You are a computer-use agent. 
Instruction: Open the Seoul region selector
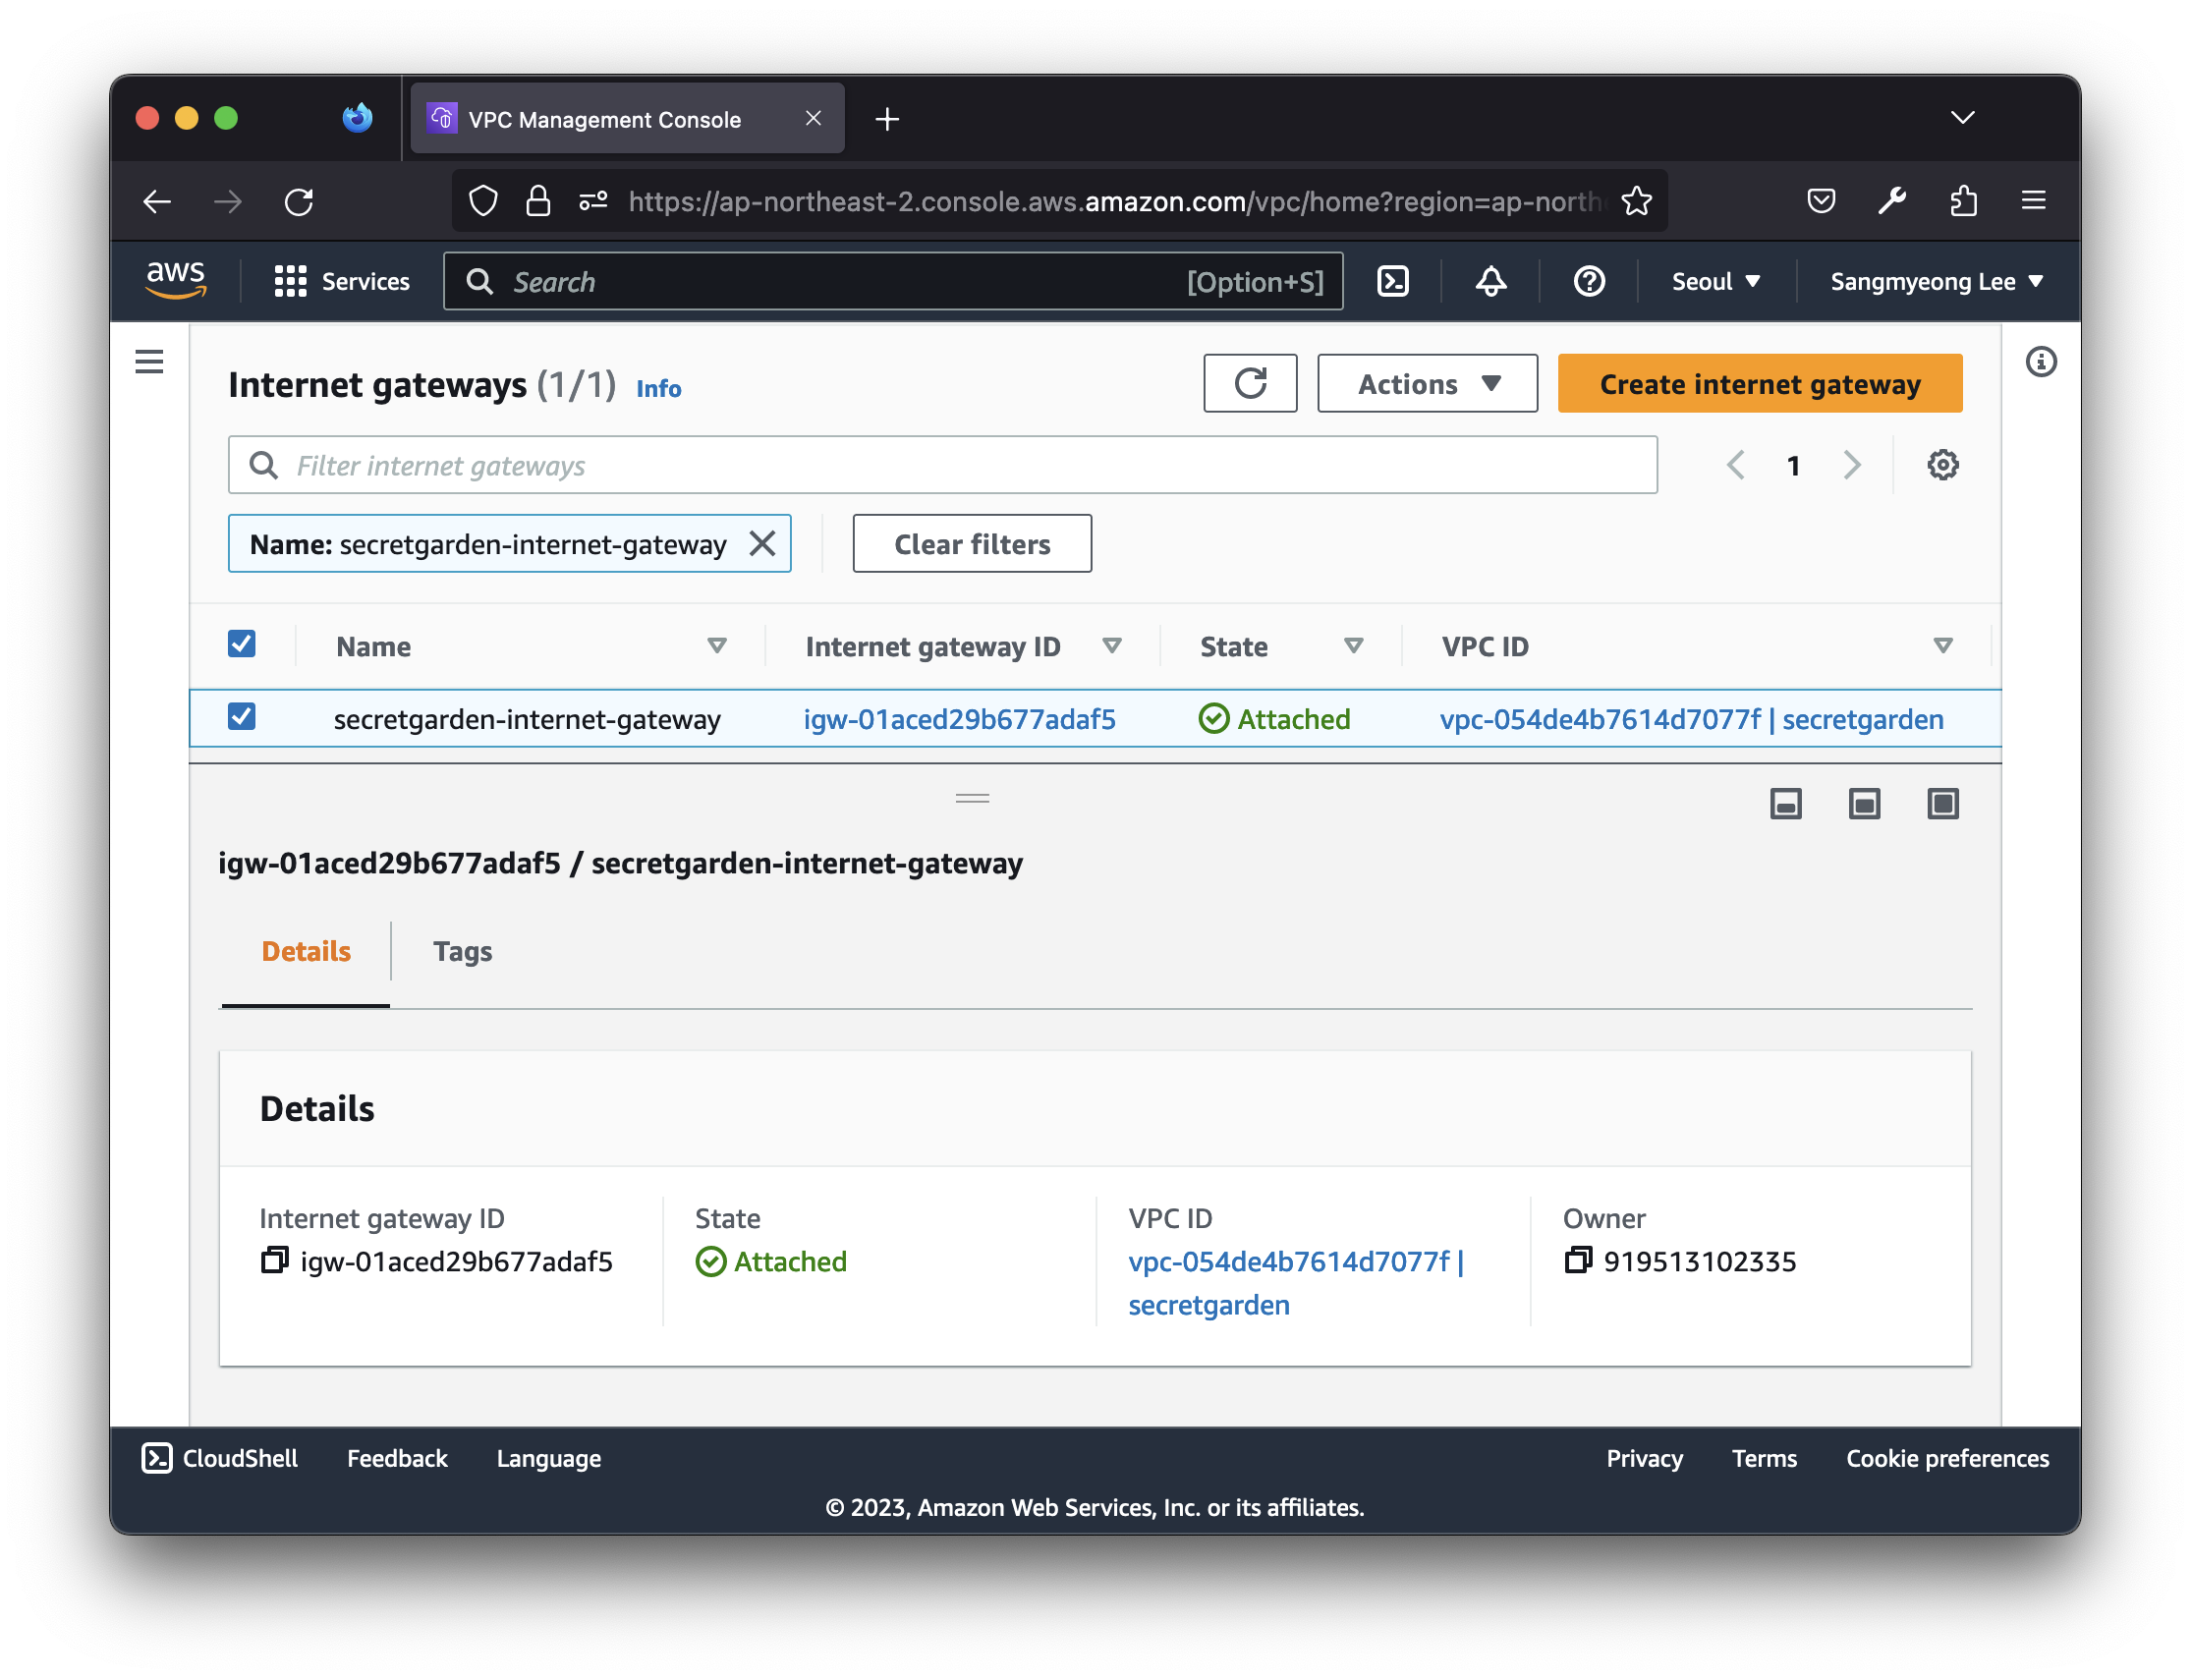1715,282
